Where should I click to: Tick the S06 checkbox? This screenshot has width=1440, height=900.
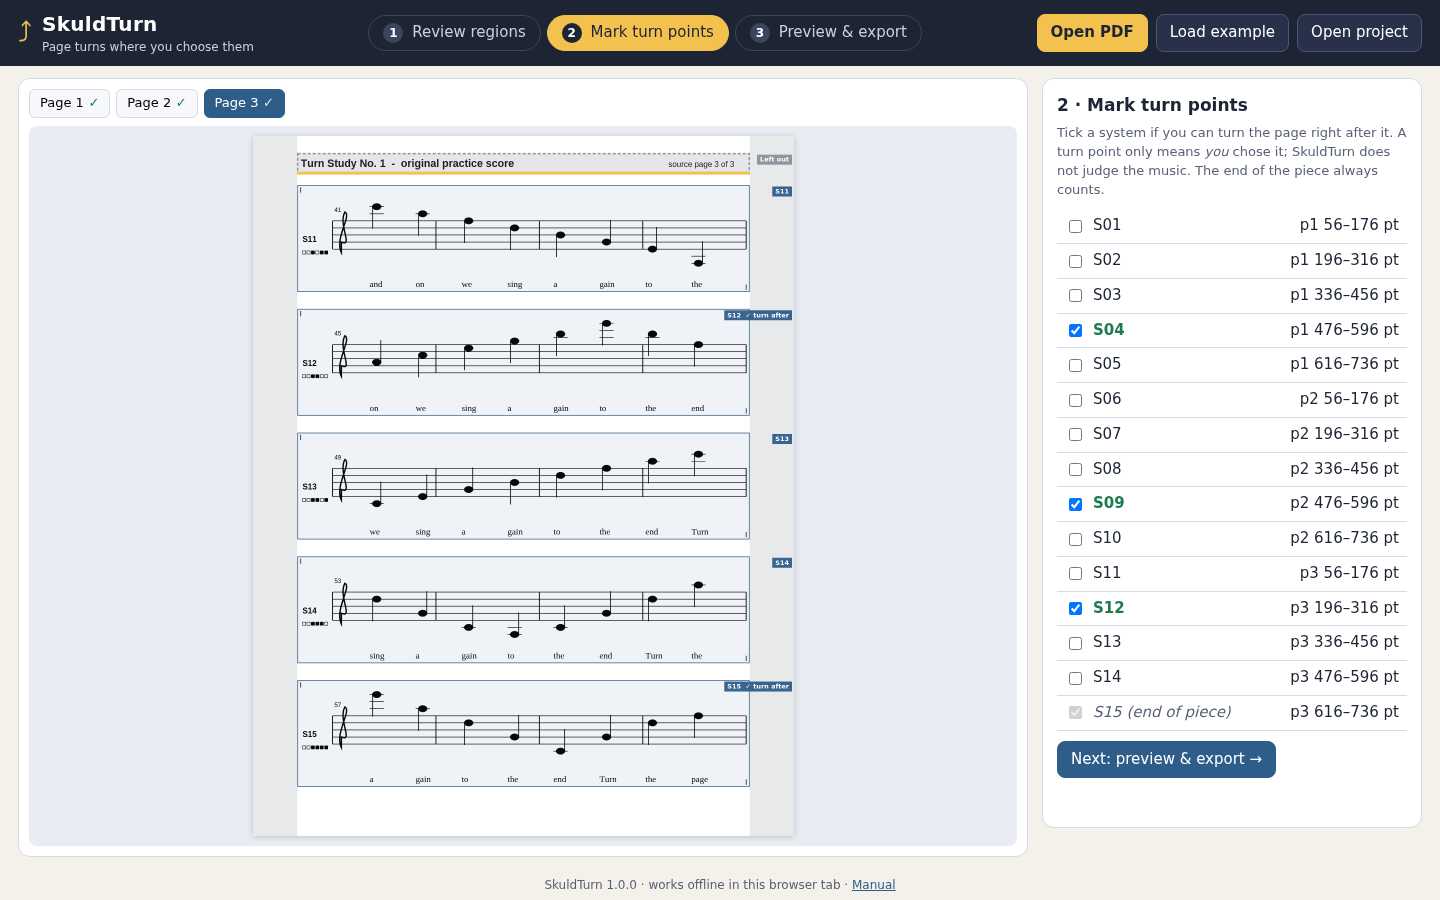pos(1075,400)
